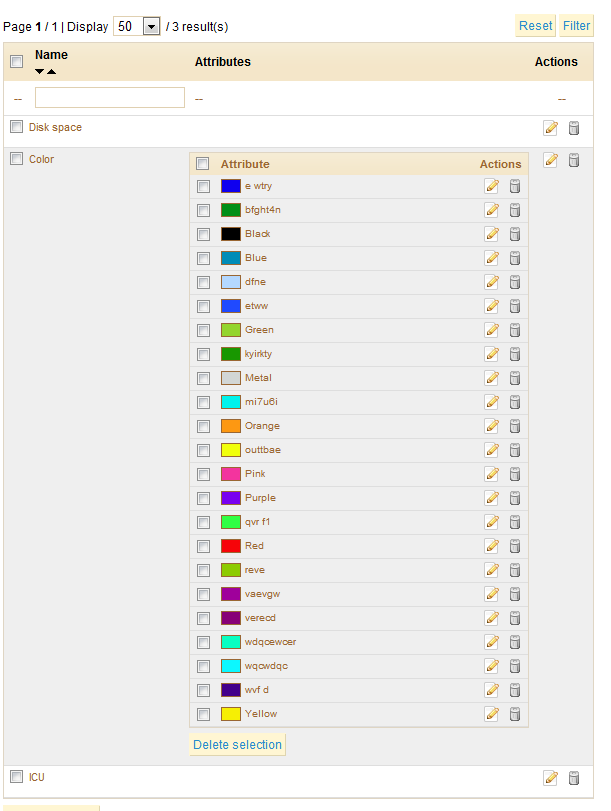611x811 pixels.
Task: Delete the Yellow attribute via trash icon
Action: (515, 714)
